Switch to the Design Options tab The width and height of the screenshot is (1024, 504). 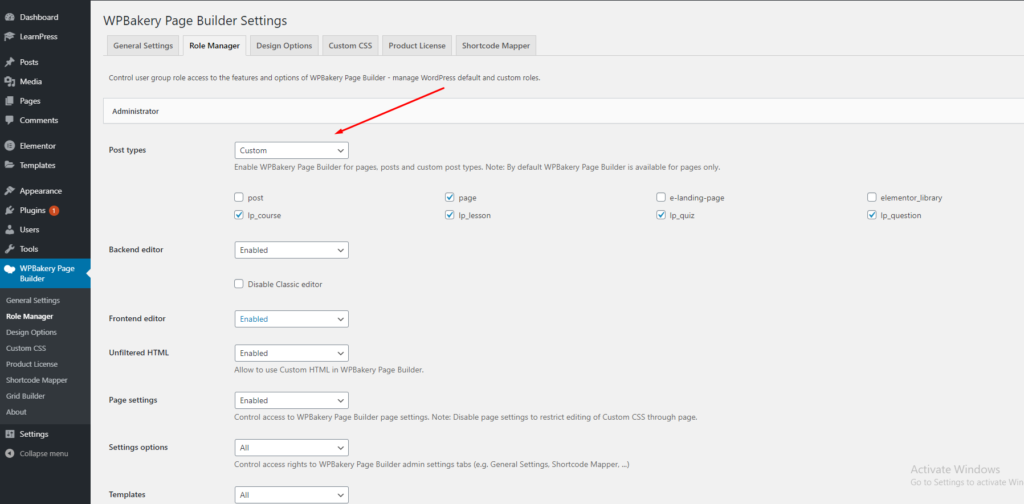point(284,45)
